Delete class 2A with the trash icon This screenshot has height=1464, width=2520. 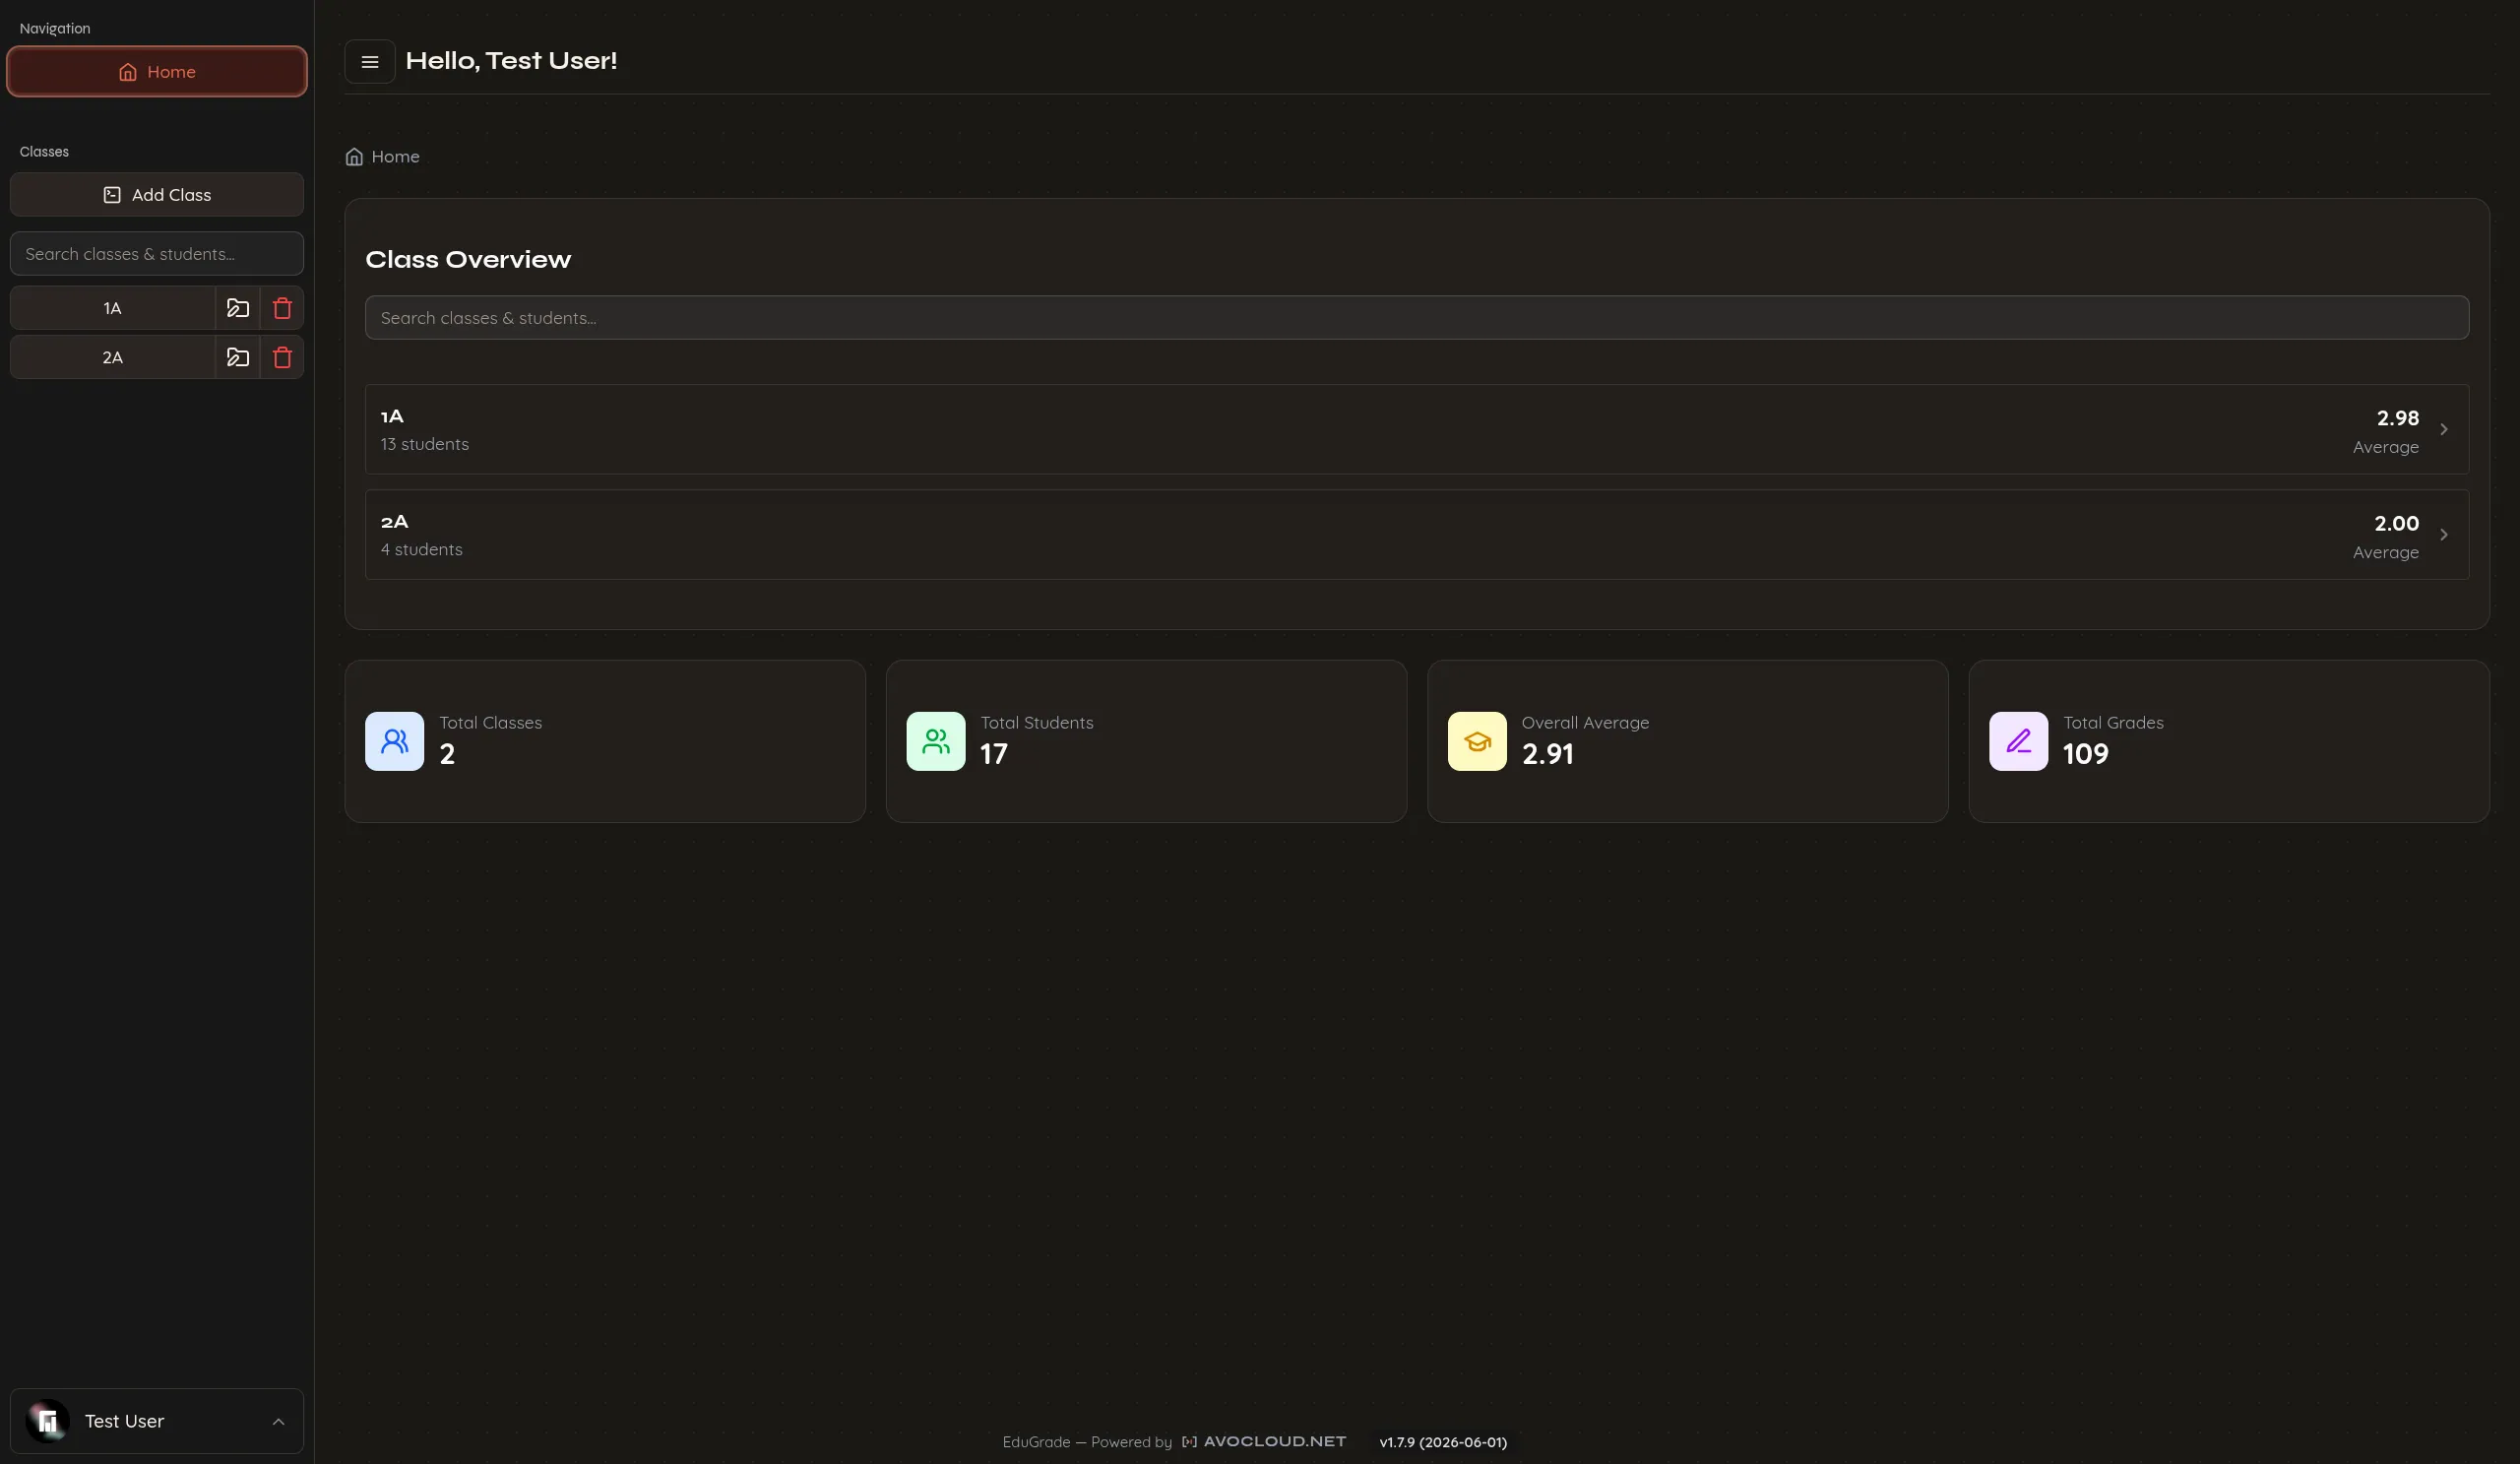click(282, 357)
